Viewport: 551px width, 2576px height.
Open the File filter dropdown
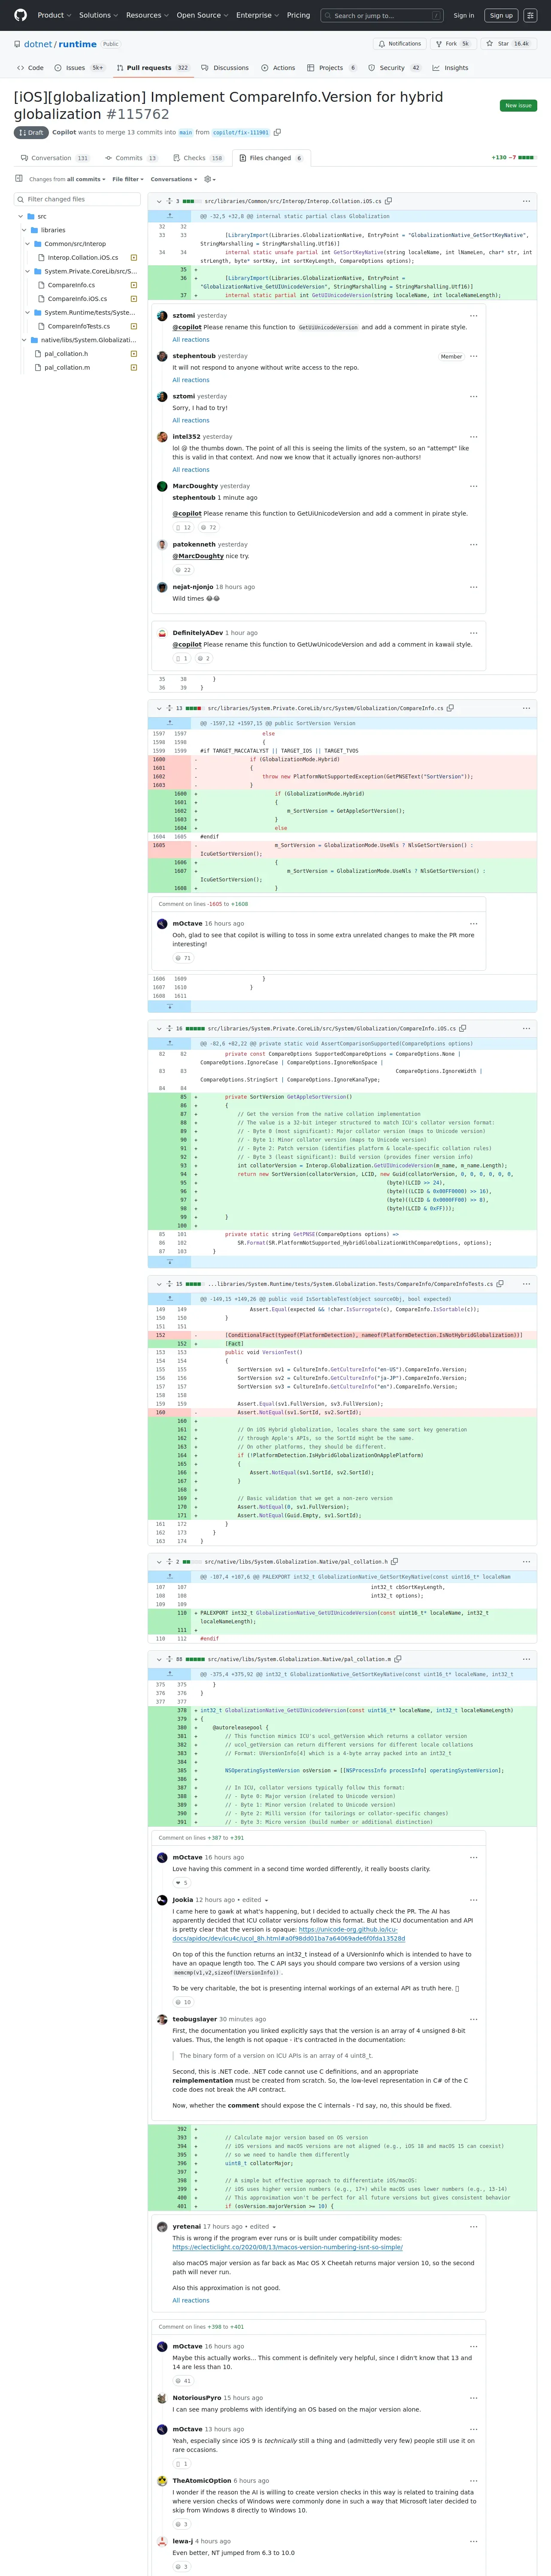click(x=128, y=179)
